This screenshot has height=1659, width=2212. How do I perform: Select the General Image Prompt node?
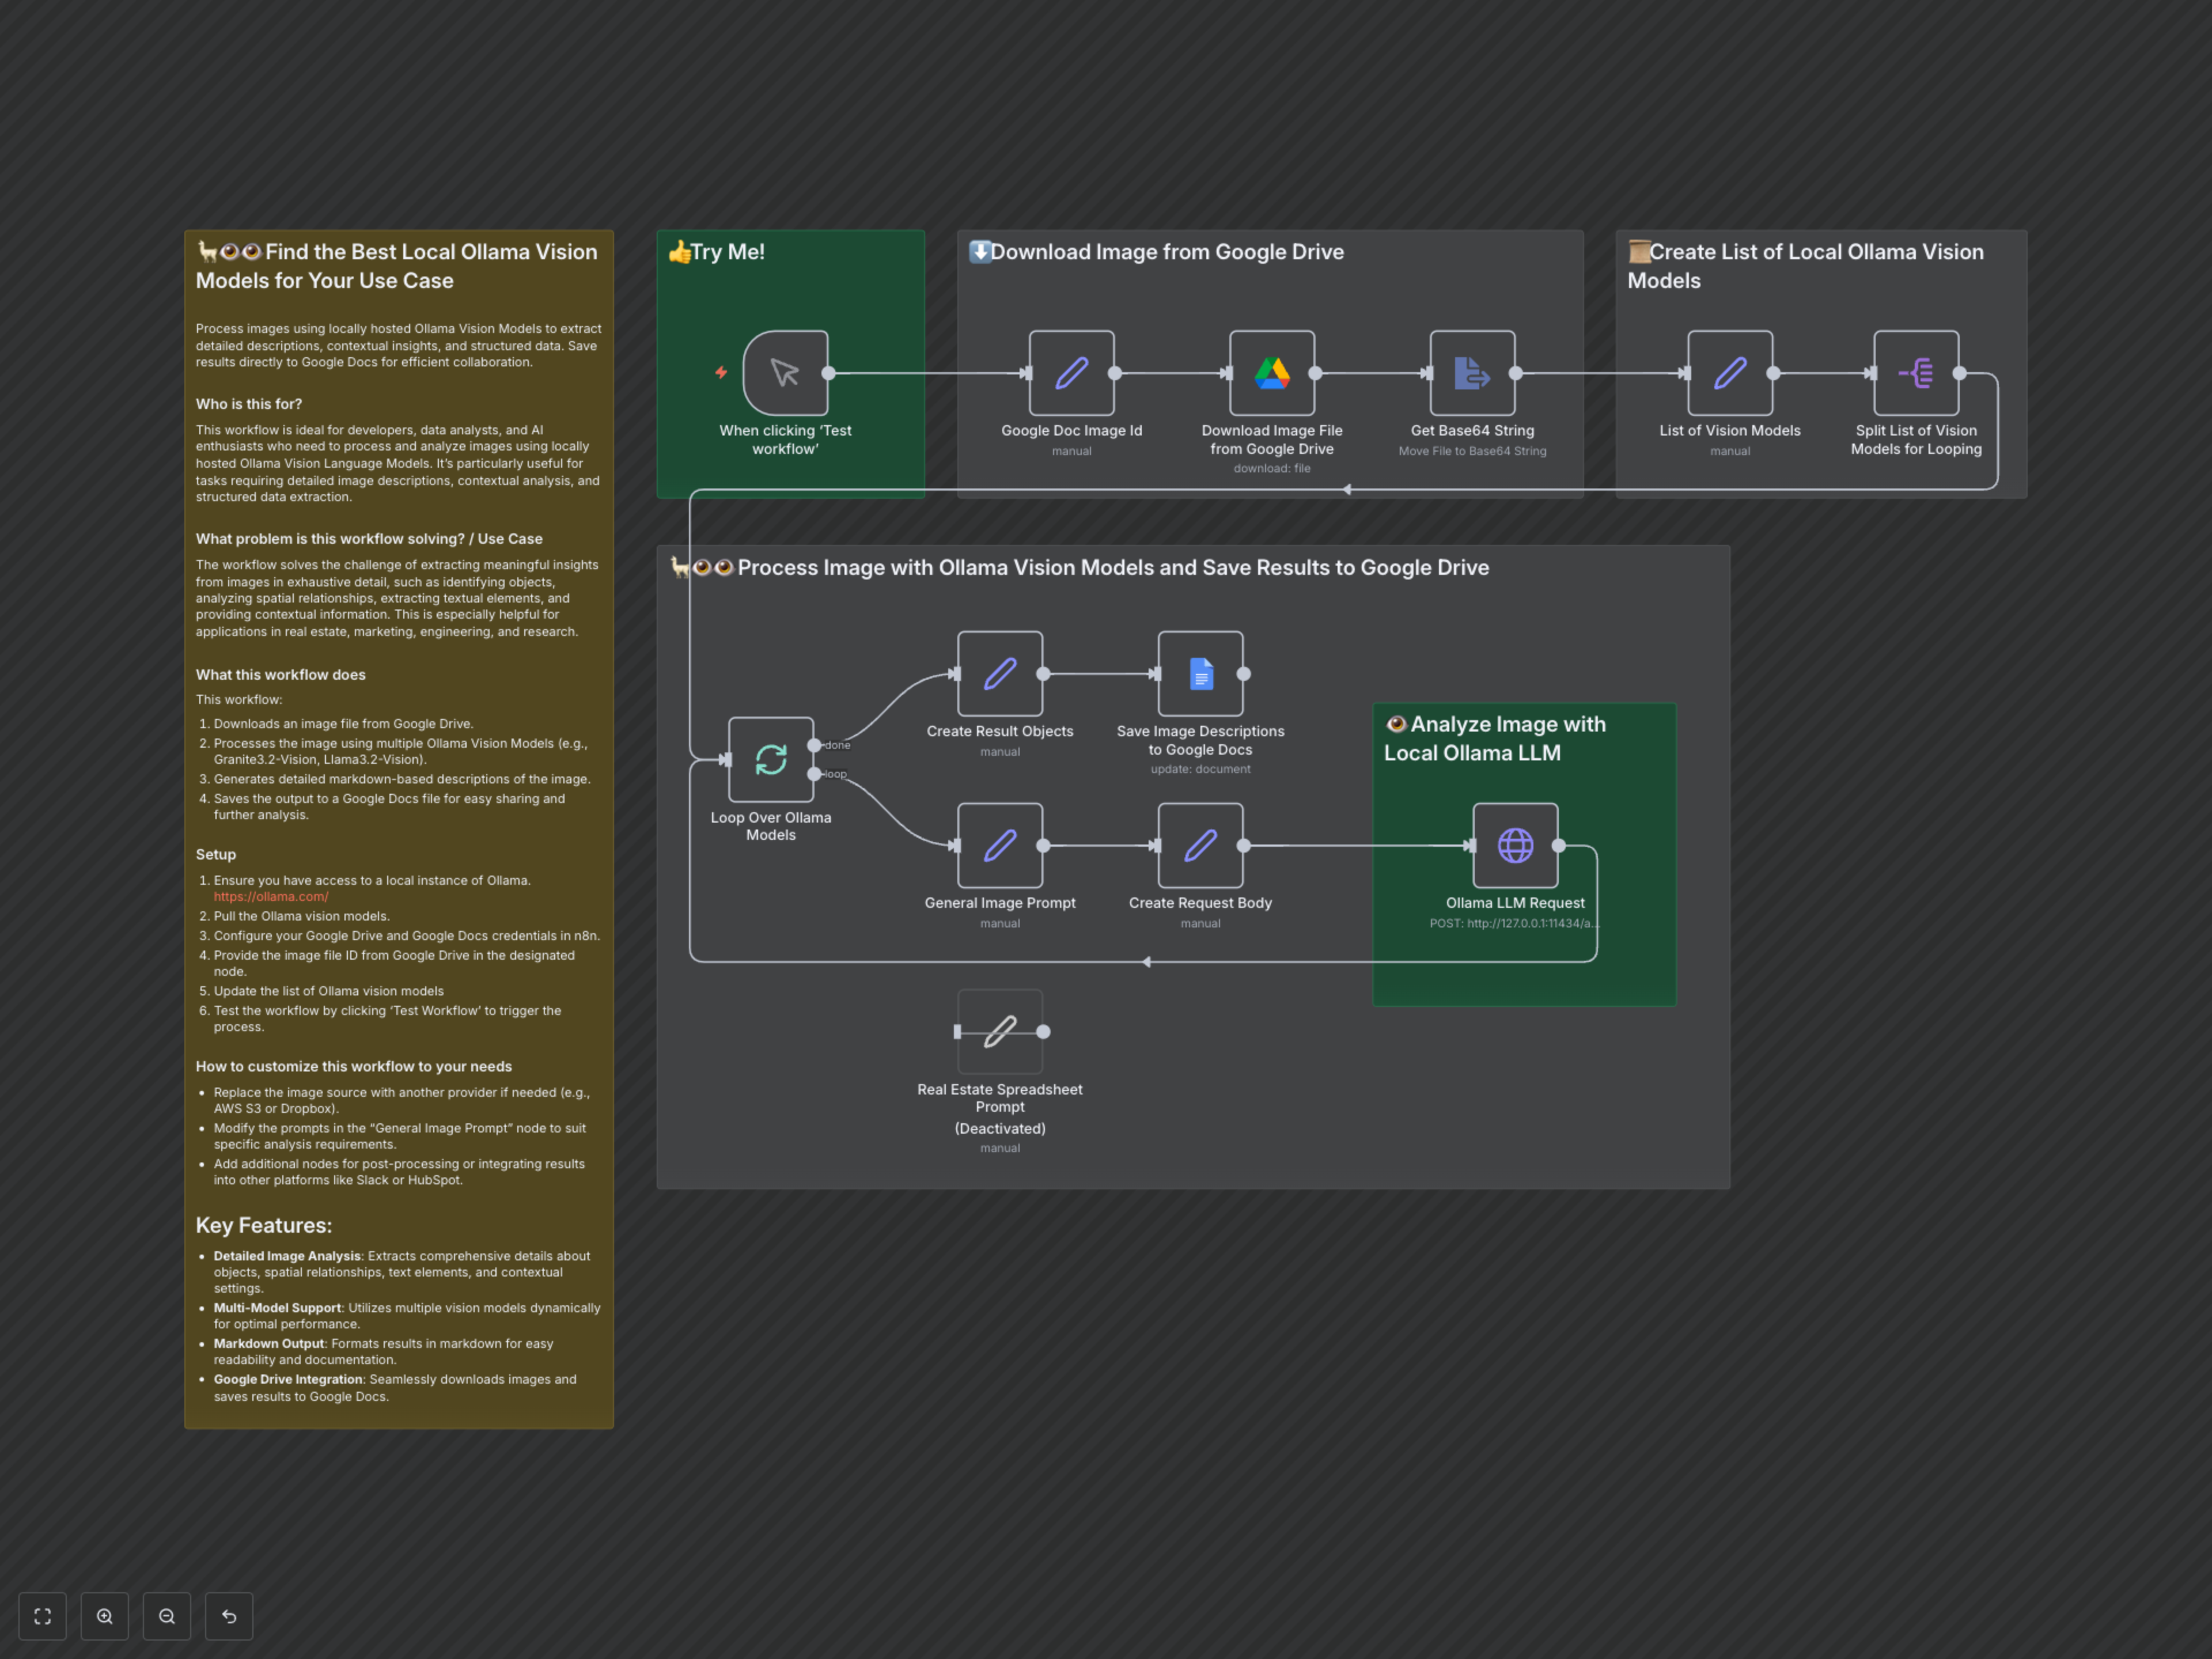999,845
